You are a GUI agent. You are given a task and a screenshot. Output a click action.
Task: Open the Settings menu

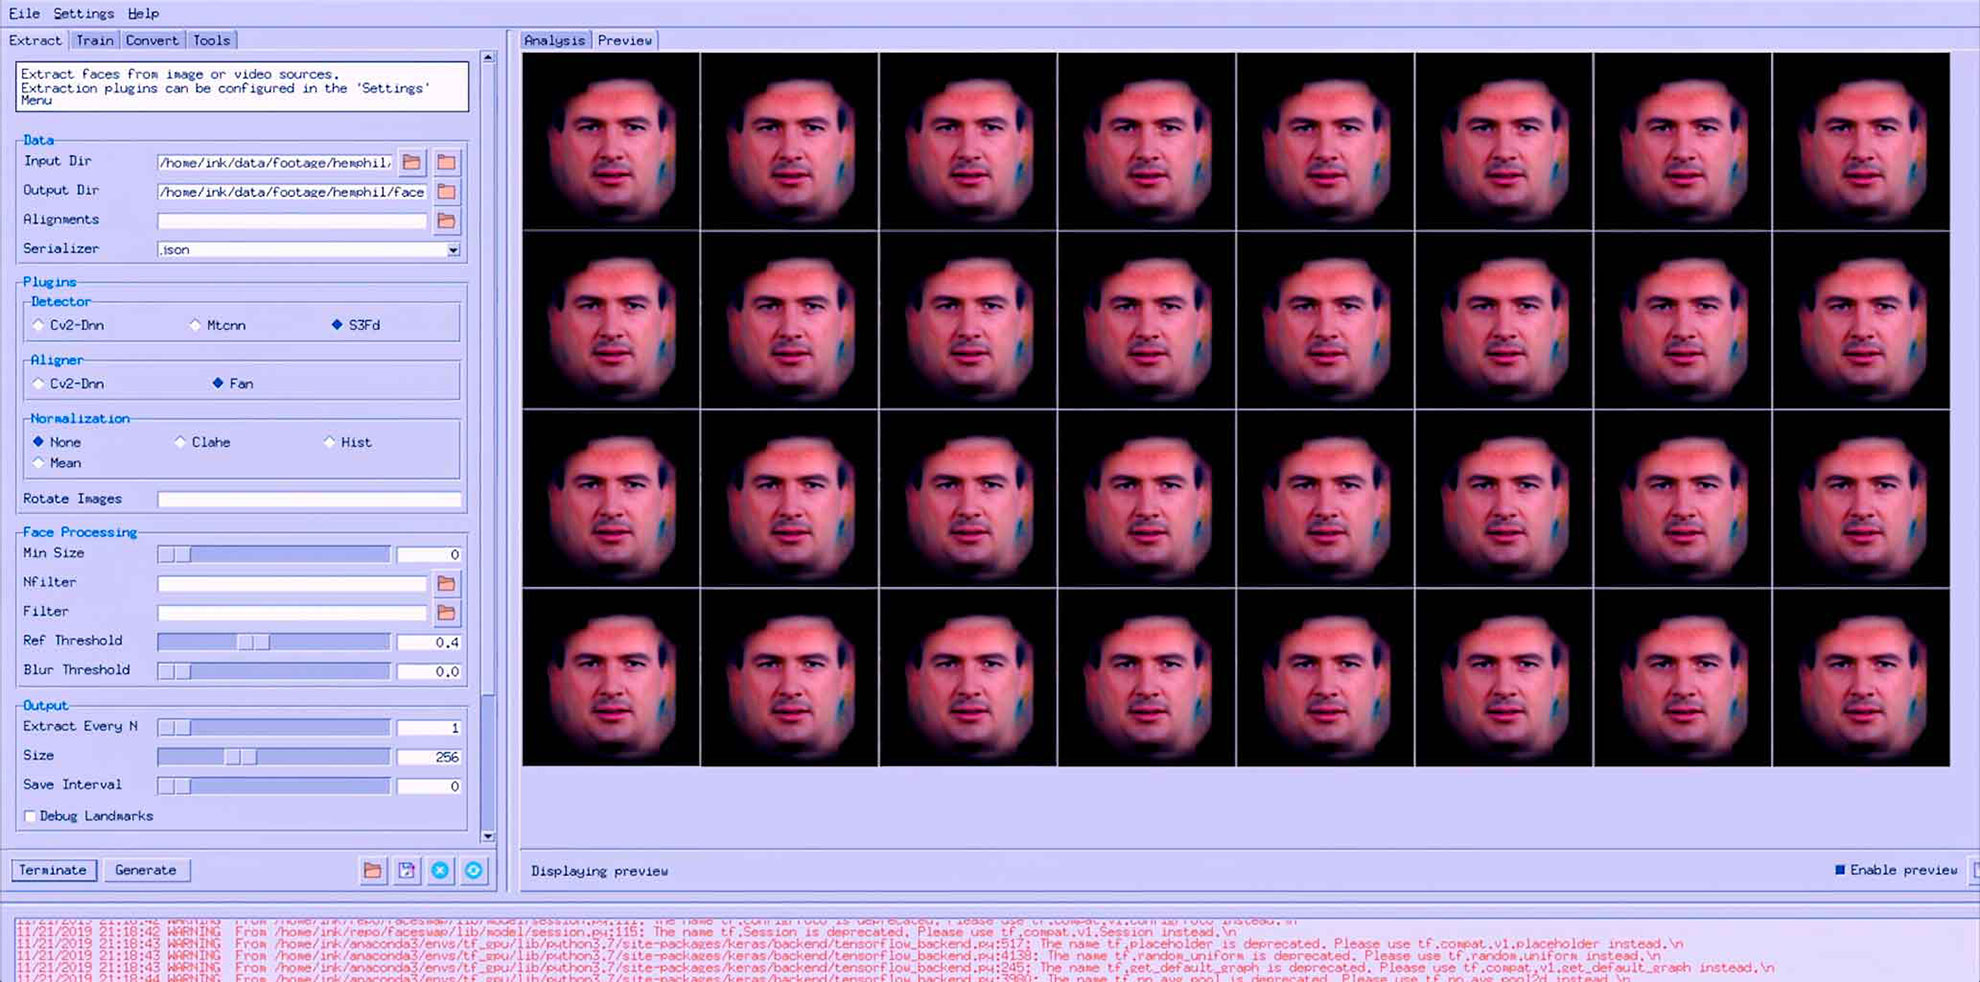[x=84, y=13]
